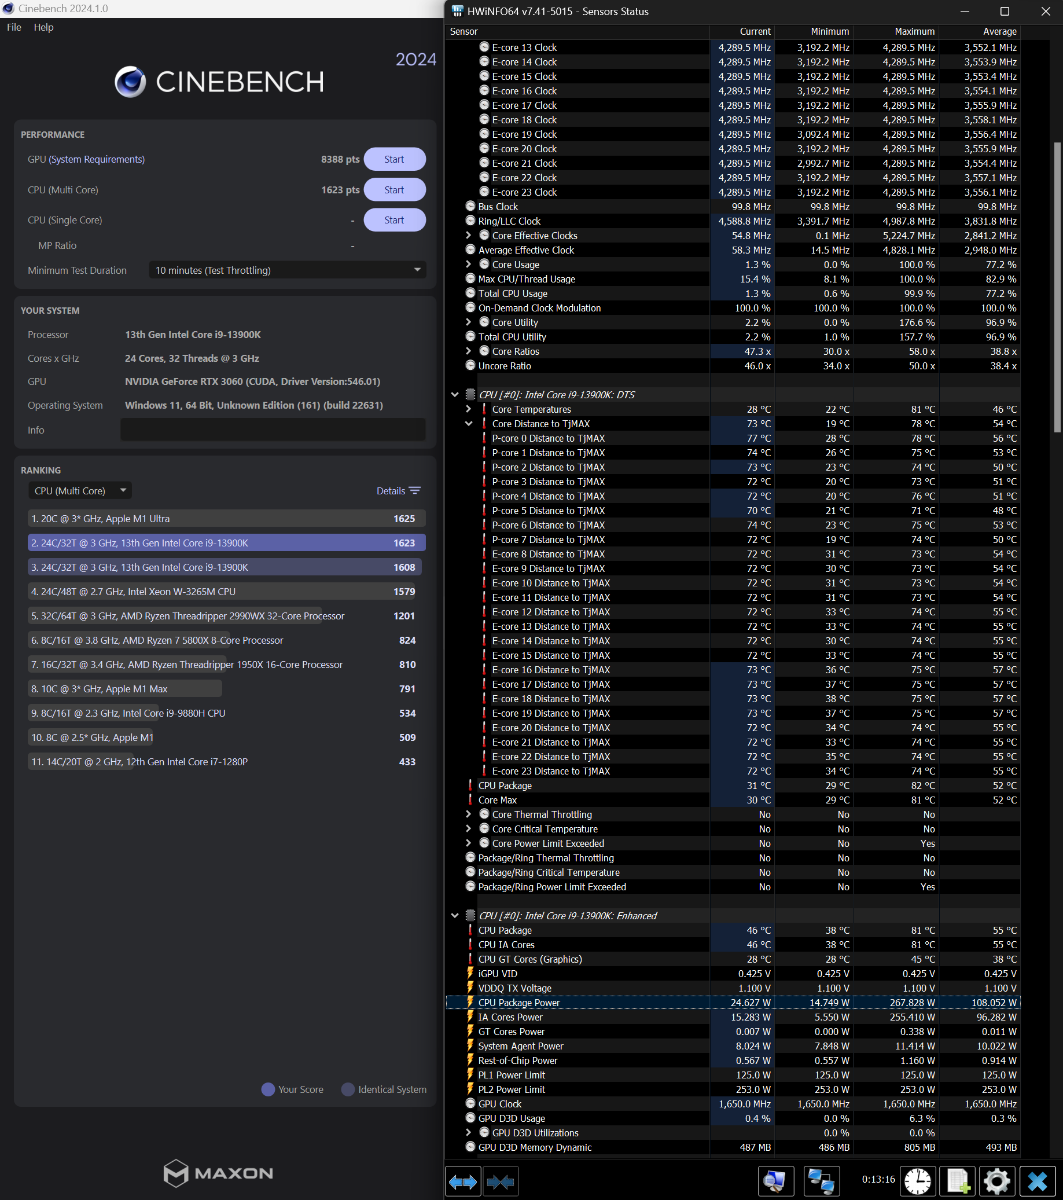Collapse the CPU DTS sensor group
This screenshot has height=1200, width=1063.
pos(455,395)
